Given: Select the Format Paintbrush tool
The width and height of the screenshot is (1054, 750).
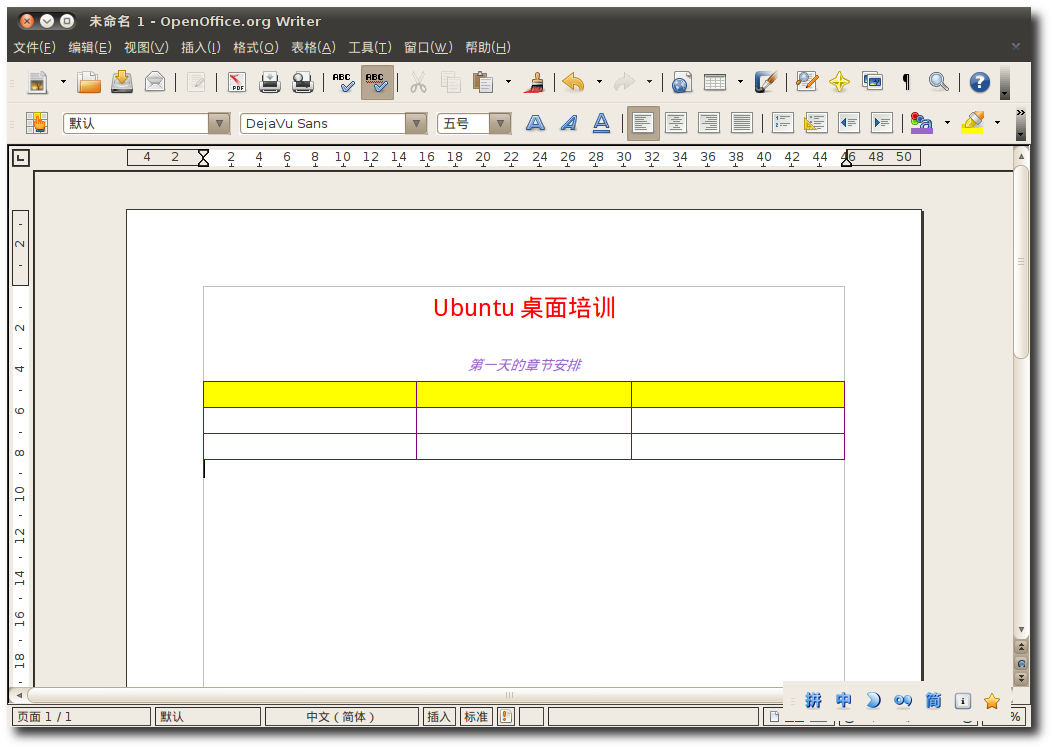Looking at the screenshot, I should click(x=536, y=83).
